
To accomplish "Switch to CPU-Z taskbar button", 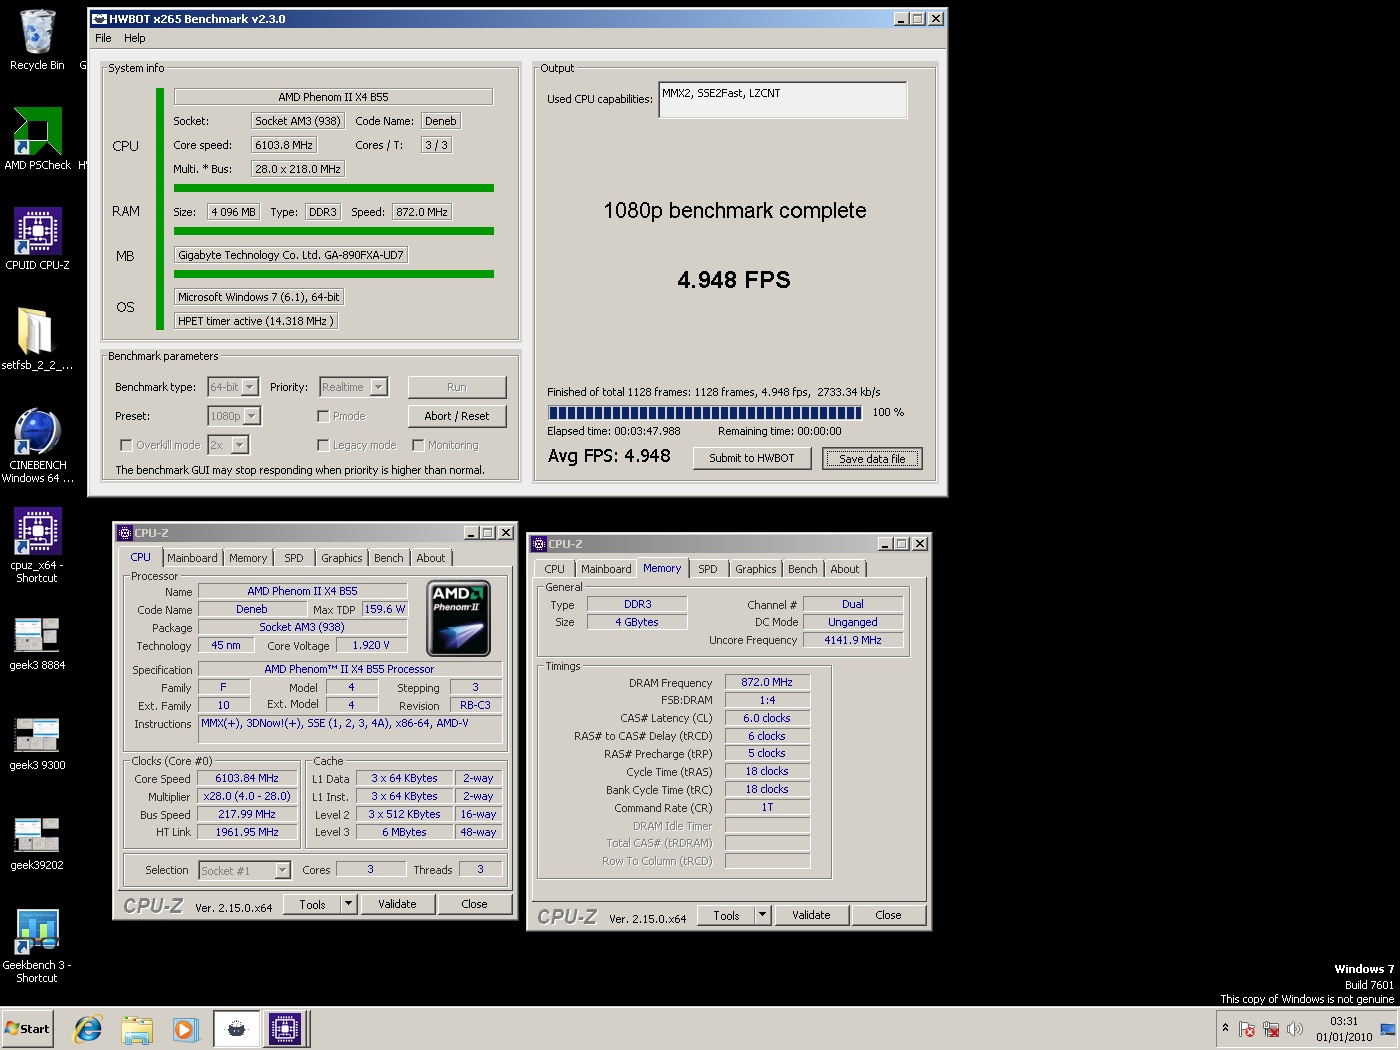I will coord(284,1029).
